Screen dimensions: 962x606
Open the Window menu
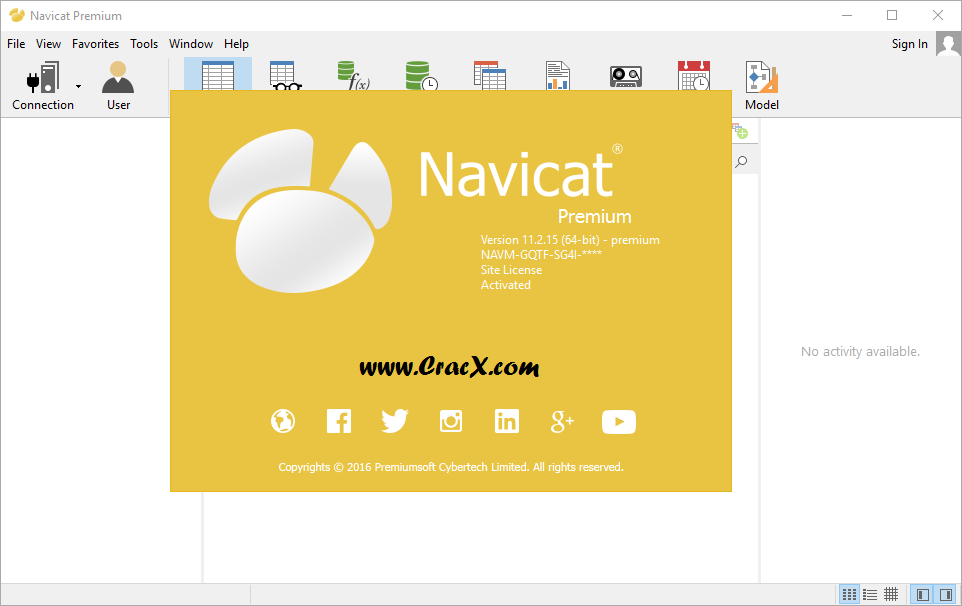tap(191, 44)
